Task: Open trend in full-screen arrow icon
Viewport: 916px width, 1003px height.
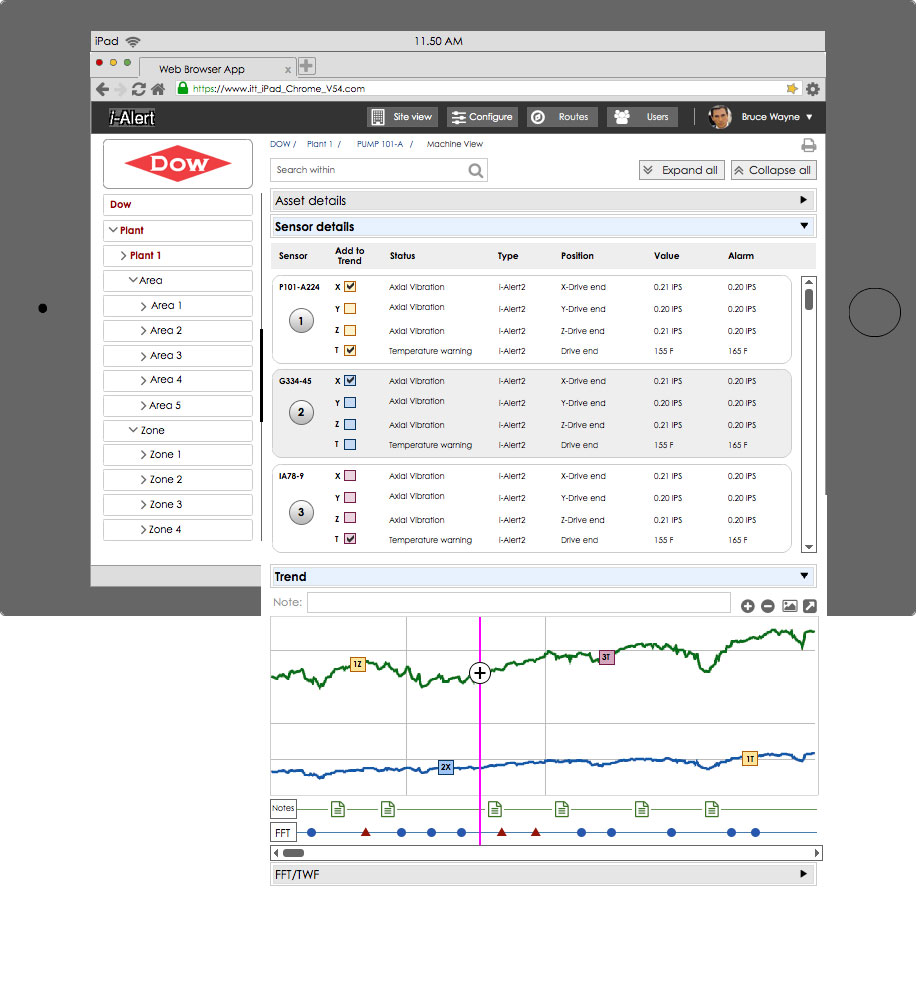Action: [809, 606]
